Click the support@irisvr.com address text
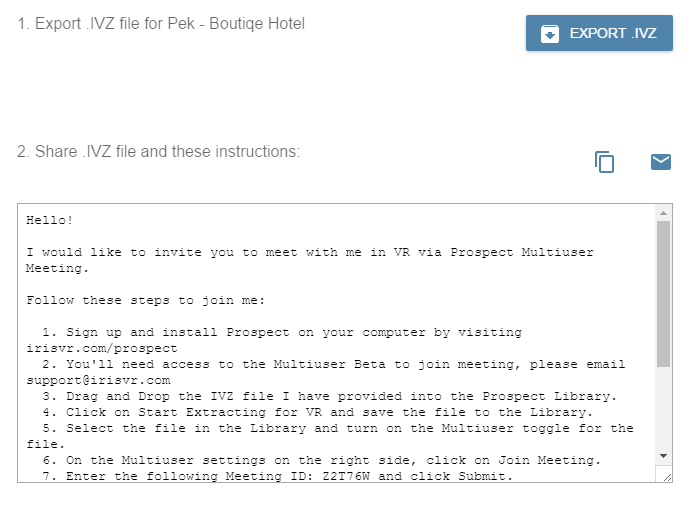Image resolution: width=691 pixels, height=530 pixels. [98, 380]
